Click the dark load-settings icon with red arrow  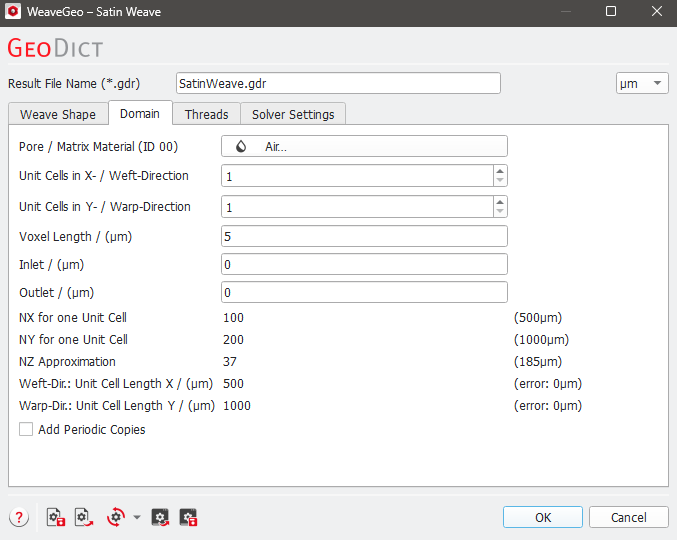(160, 517)
